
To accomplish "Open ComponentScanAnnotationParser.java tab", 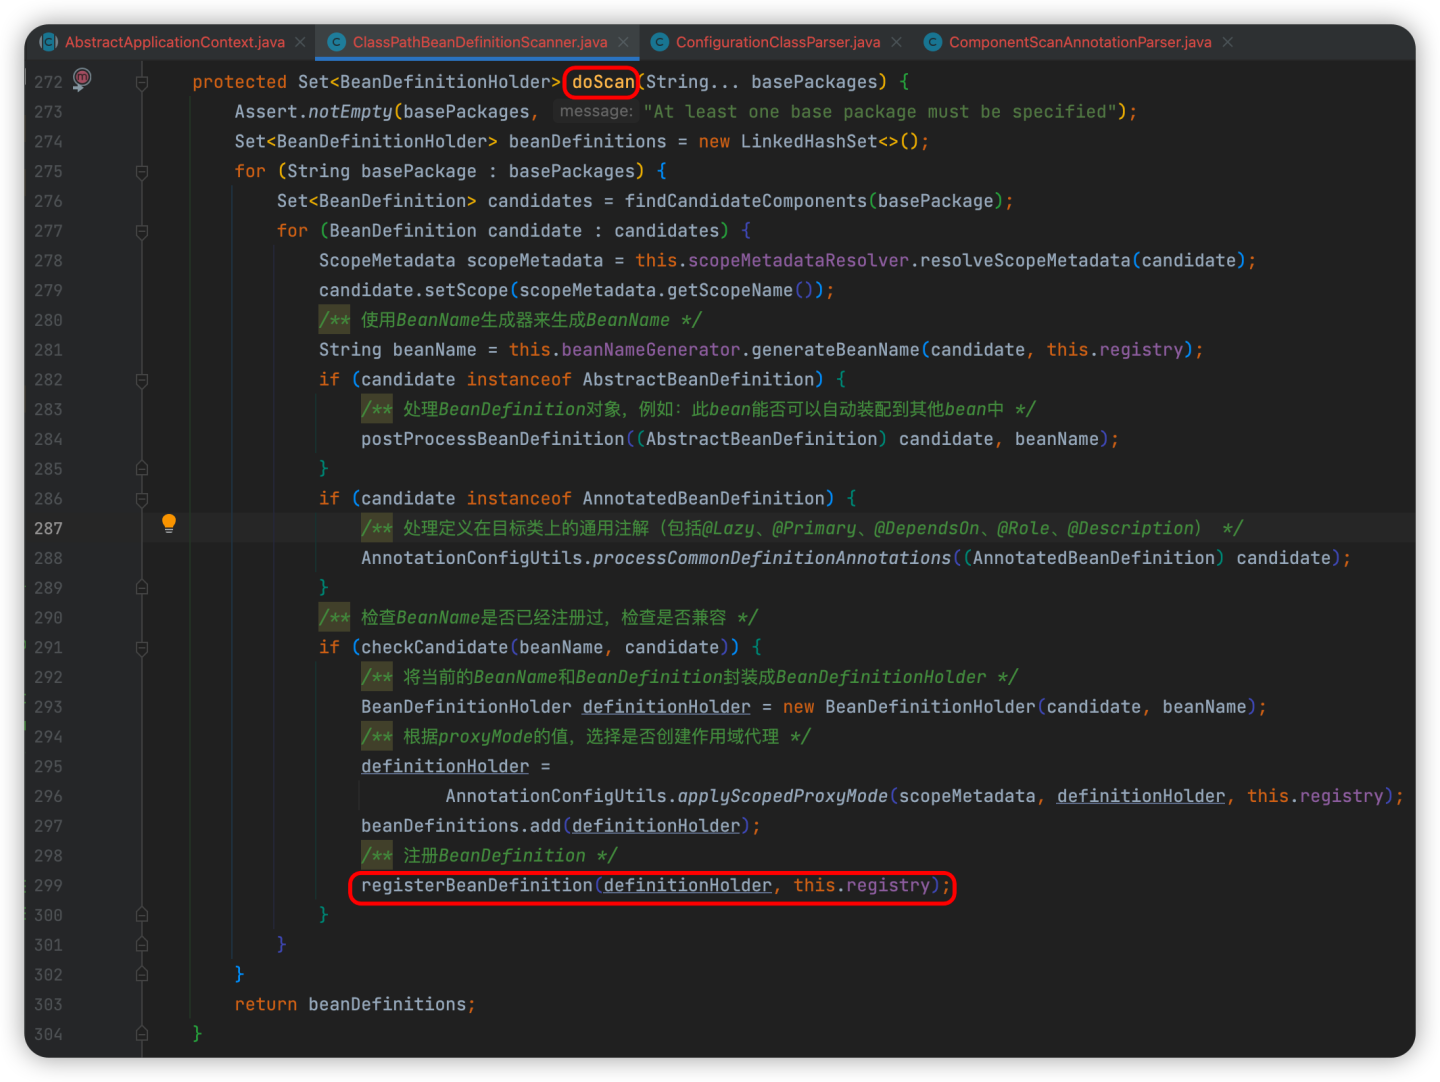I will point(1079,42).
